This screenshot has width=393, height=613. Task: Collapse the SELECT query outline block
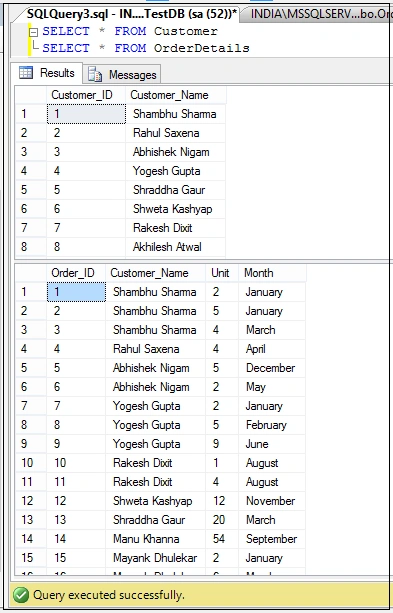[x=34, y=32]
